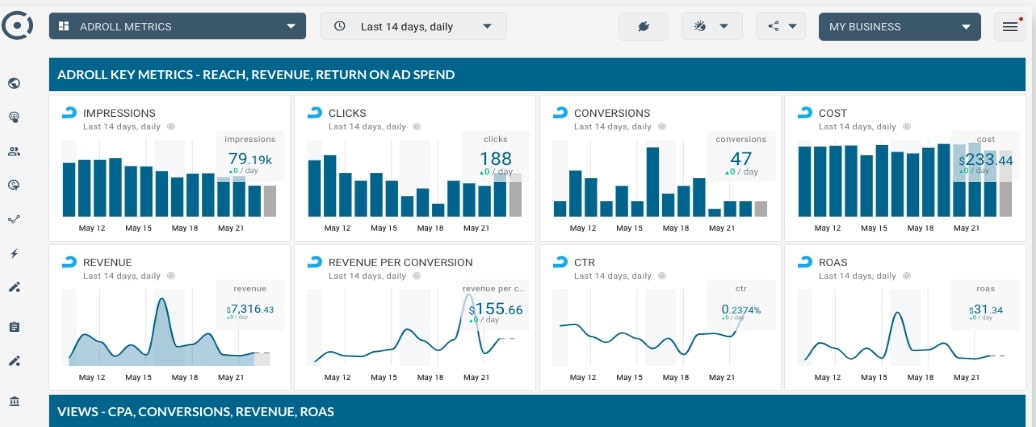Image resolution: width=1036 pixels, height=427 pixels.
Task: Click the IMPRESSIONS widget title
Action: (119, 113)
